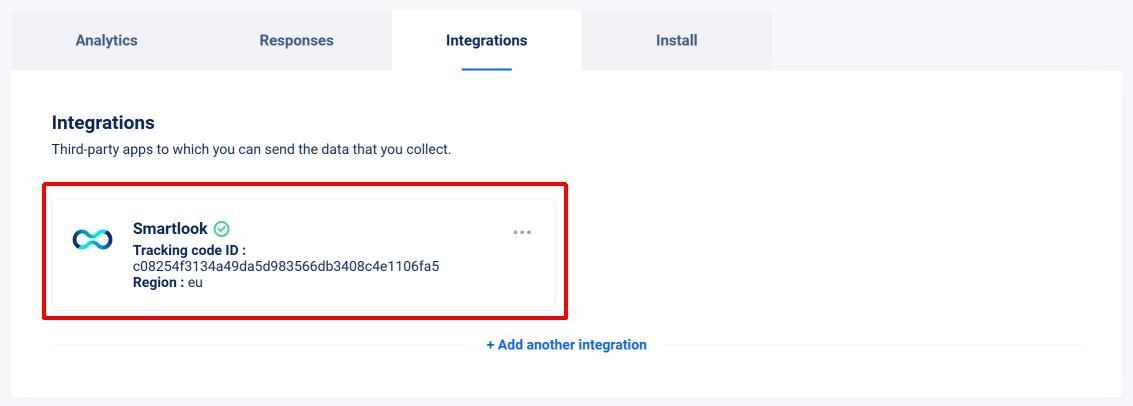The height and width of the screenshot is (406, 1133).
Task: Open the Responses tab
Action: 296,40
